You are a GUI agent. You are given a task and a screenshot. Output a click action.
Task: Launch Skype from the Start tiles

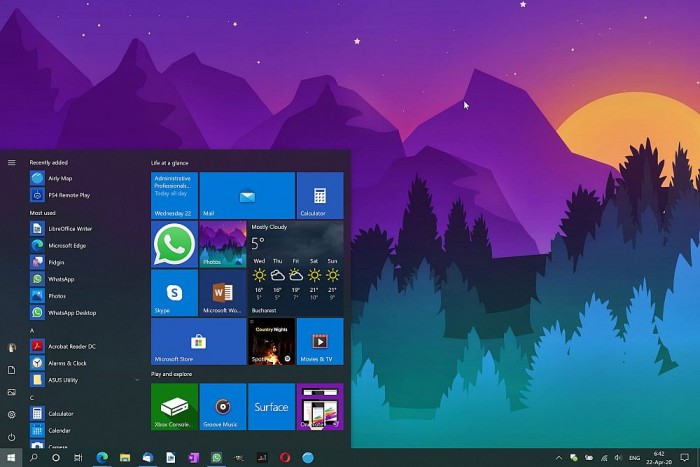[174, 292]
